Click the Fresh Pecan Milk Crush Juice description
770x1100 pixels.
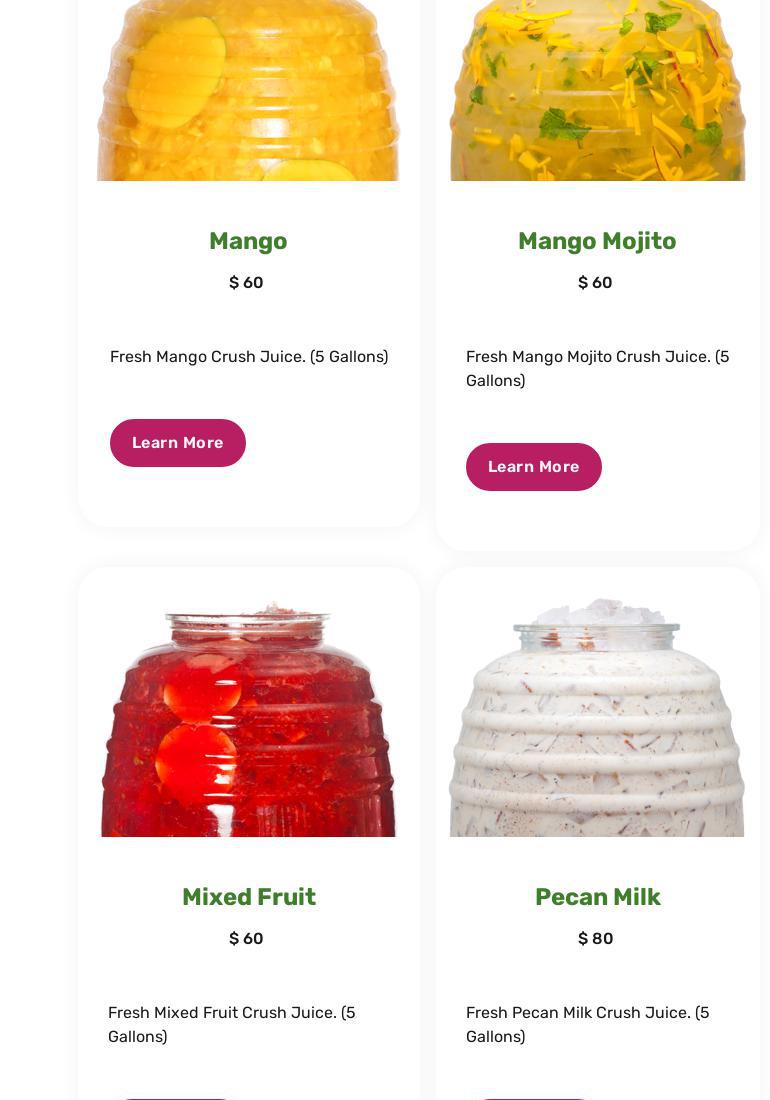(588, 1024)
